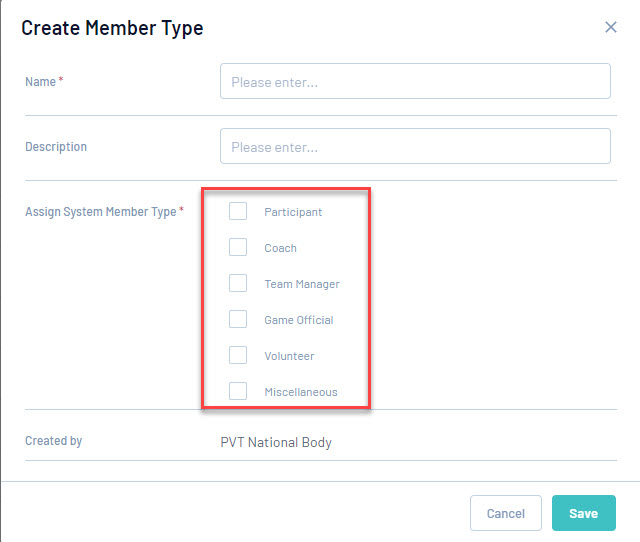The height and width of the screenshot is (542, 640).
Task: Click the "Volunteer" label text
Action: (290, 356)
